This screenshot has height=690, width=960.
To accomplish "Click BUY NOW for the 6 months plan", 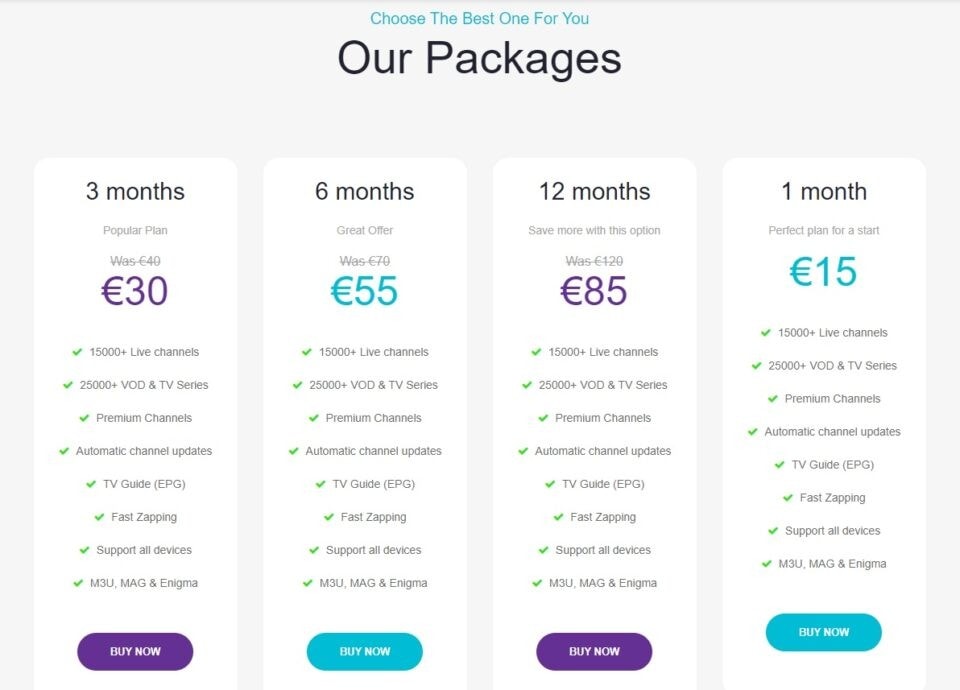I will pos(364,651).
